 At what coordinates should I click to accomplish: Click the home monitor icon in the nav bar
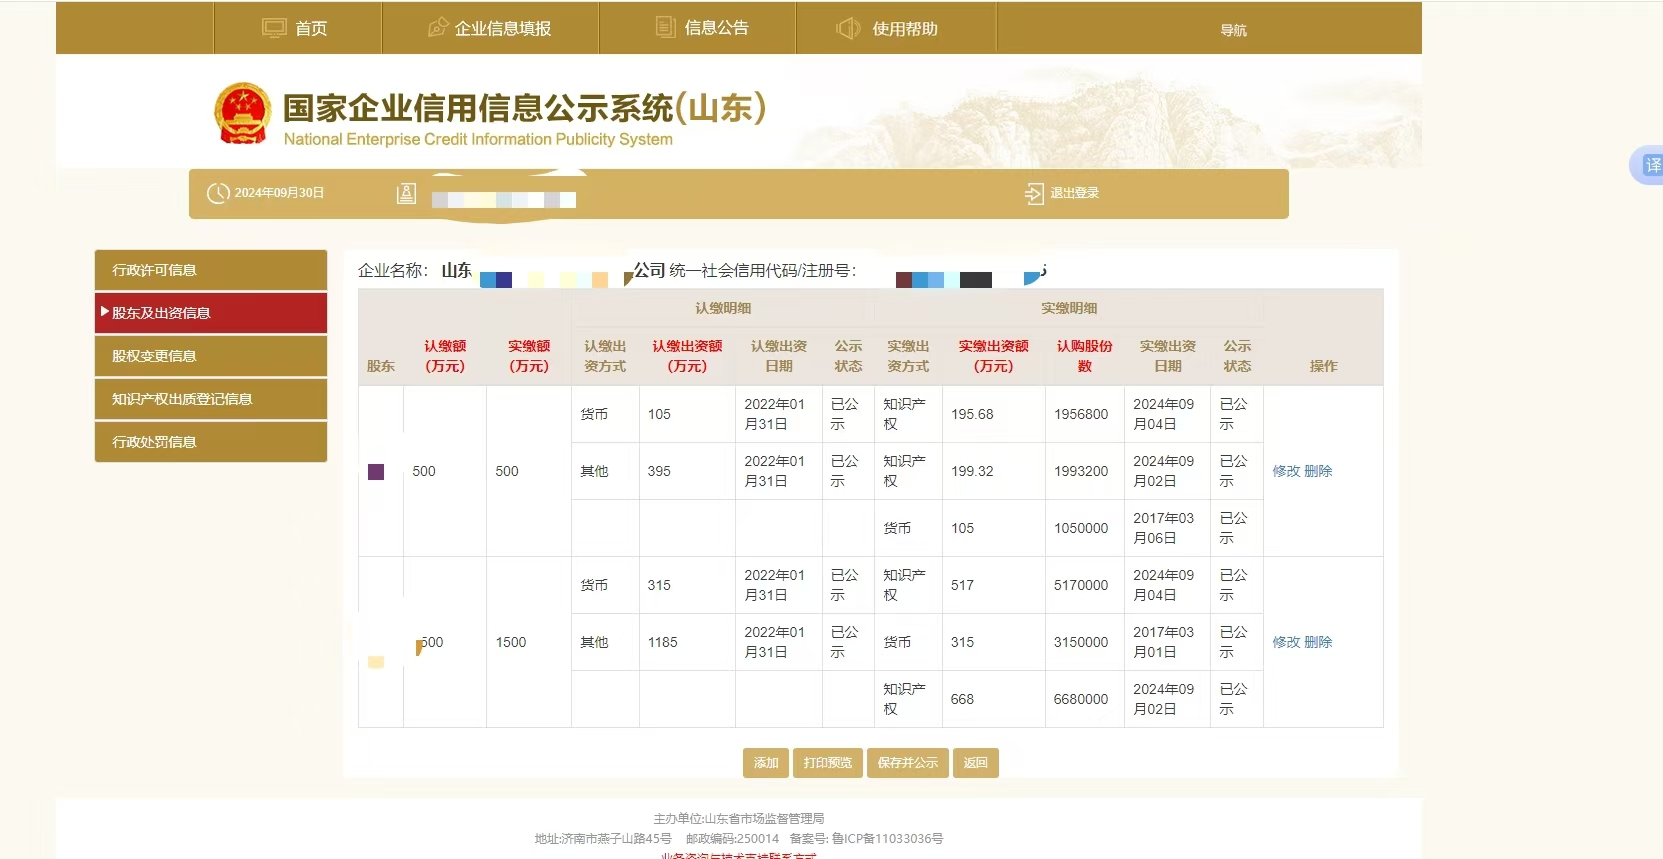click(274, 28)
